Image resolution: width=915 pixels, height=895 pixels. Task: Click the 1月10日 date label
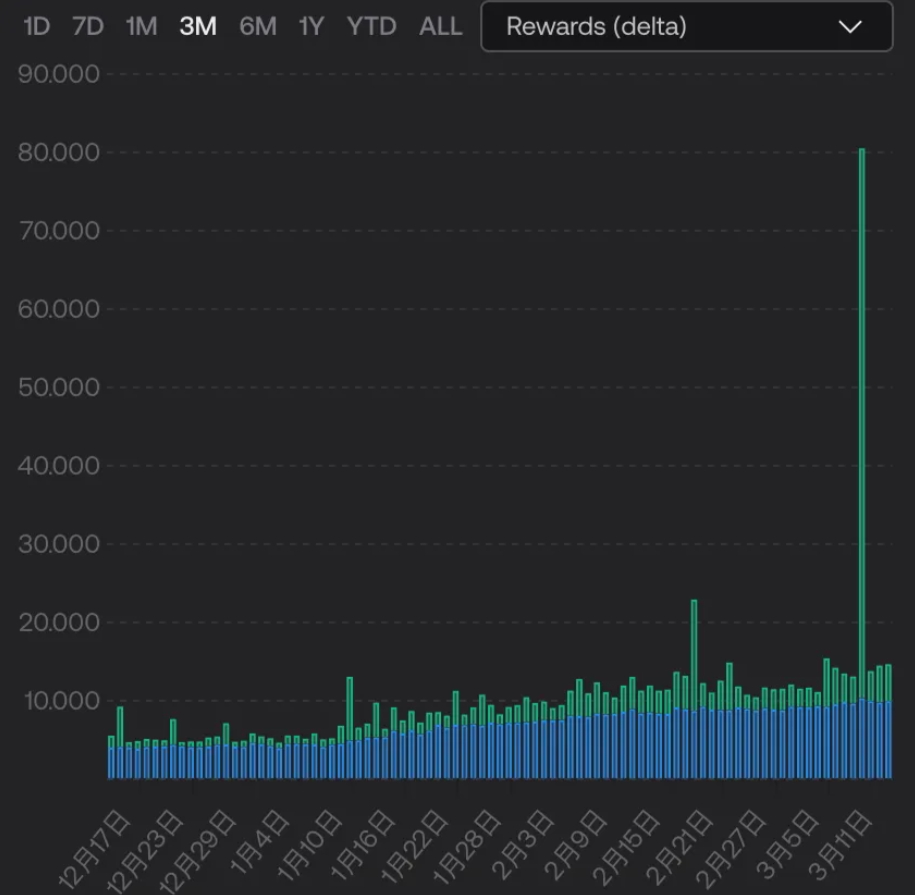click(x=308, y=845)
